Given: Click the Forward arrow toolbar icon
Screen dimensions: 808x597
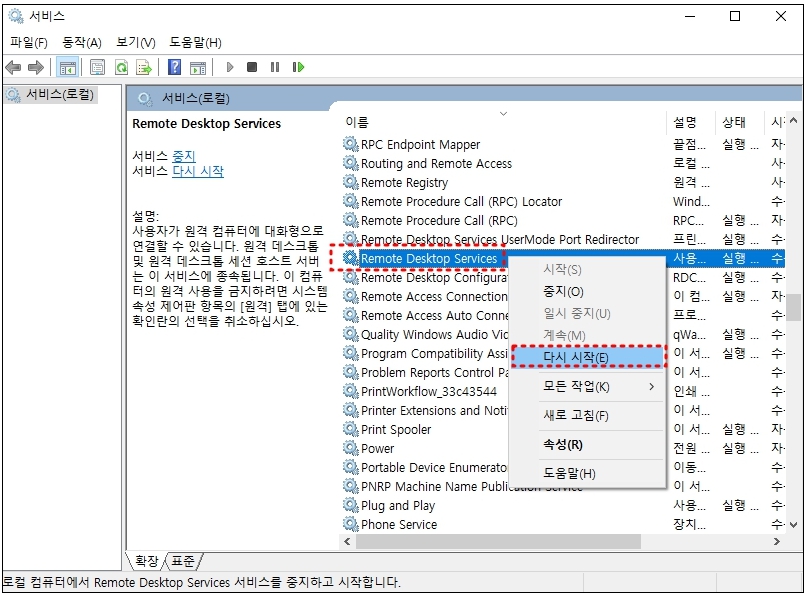Looking at the screenshot, I should [36, 67].
